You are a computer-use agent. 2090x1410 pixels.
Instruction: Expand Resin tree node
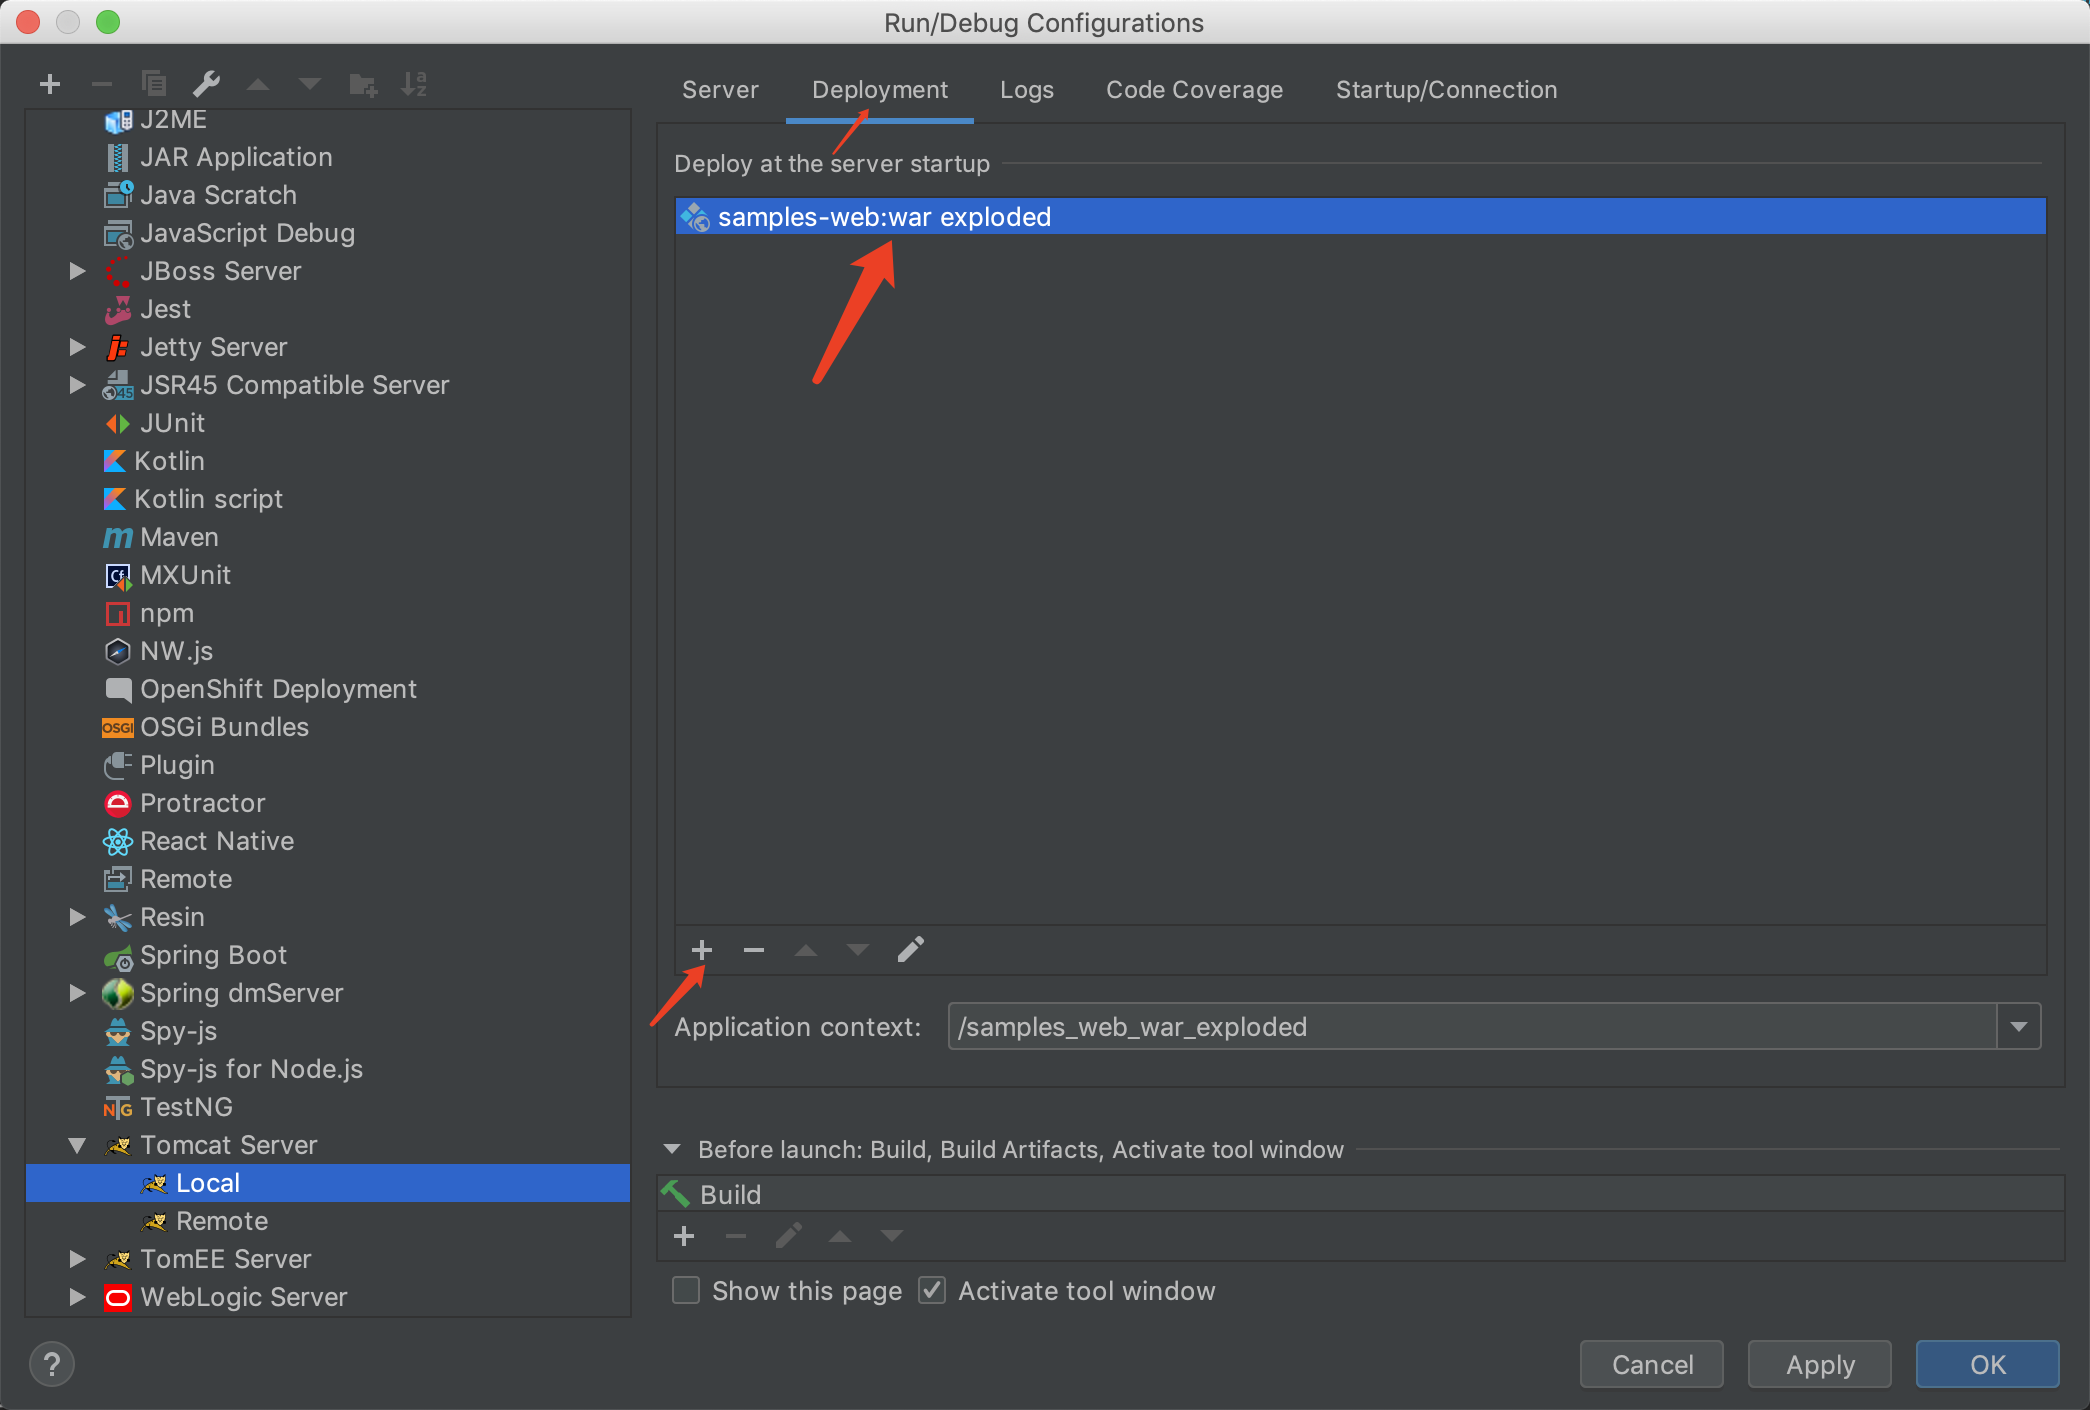click(77, 917)
